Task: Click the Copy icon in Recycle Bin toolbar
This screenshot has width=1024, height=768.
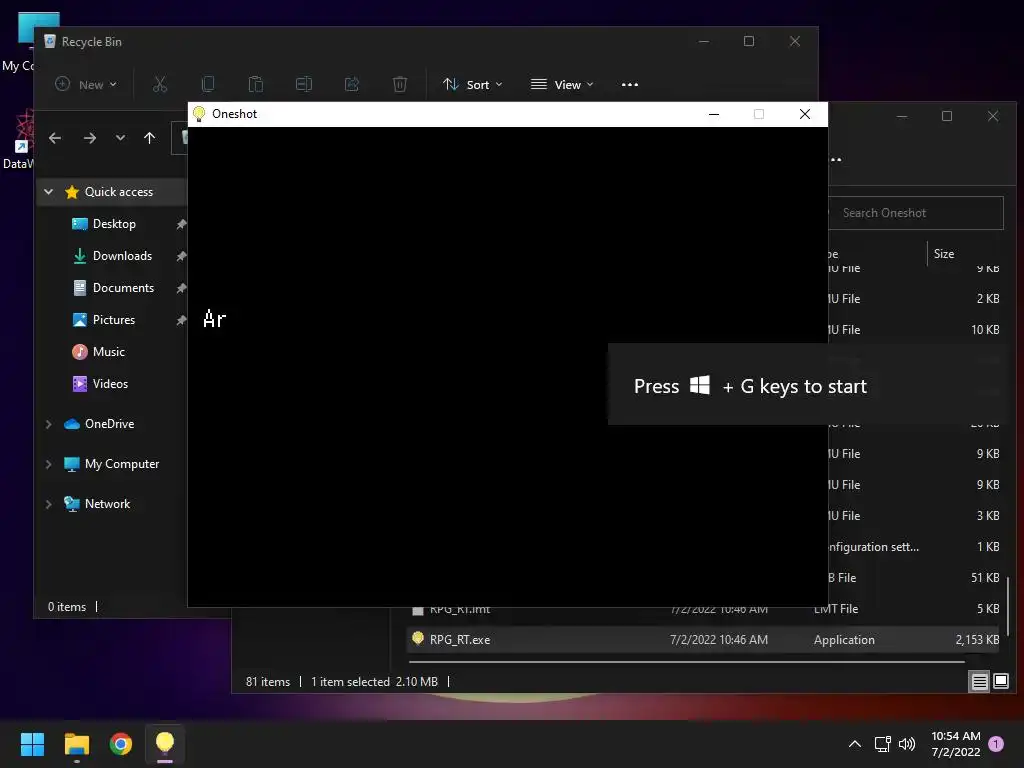Action: coord(208,84)
